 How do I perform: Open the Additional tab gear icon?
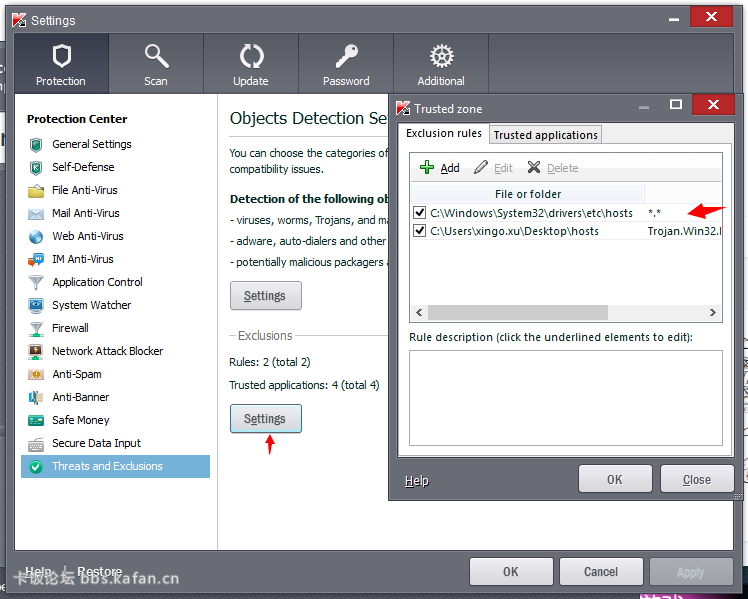442,56
